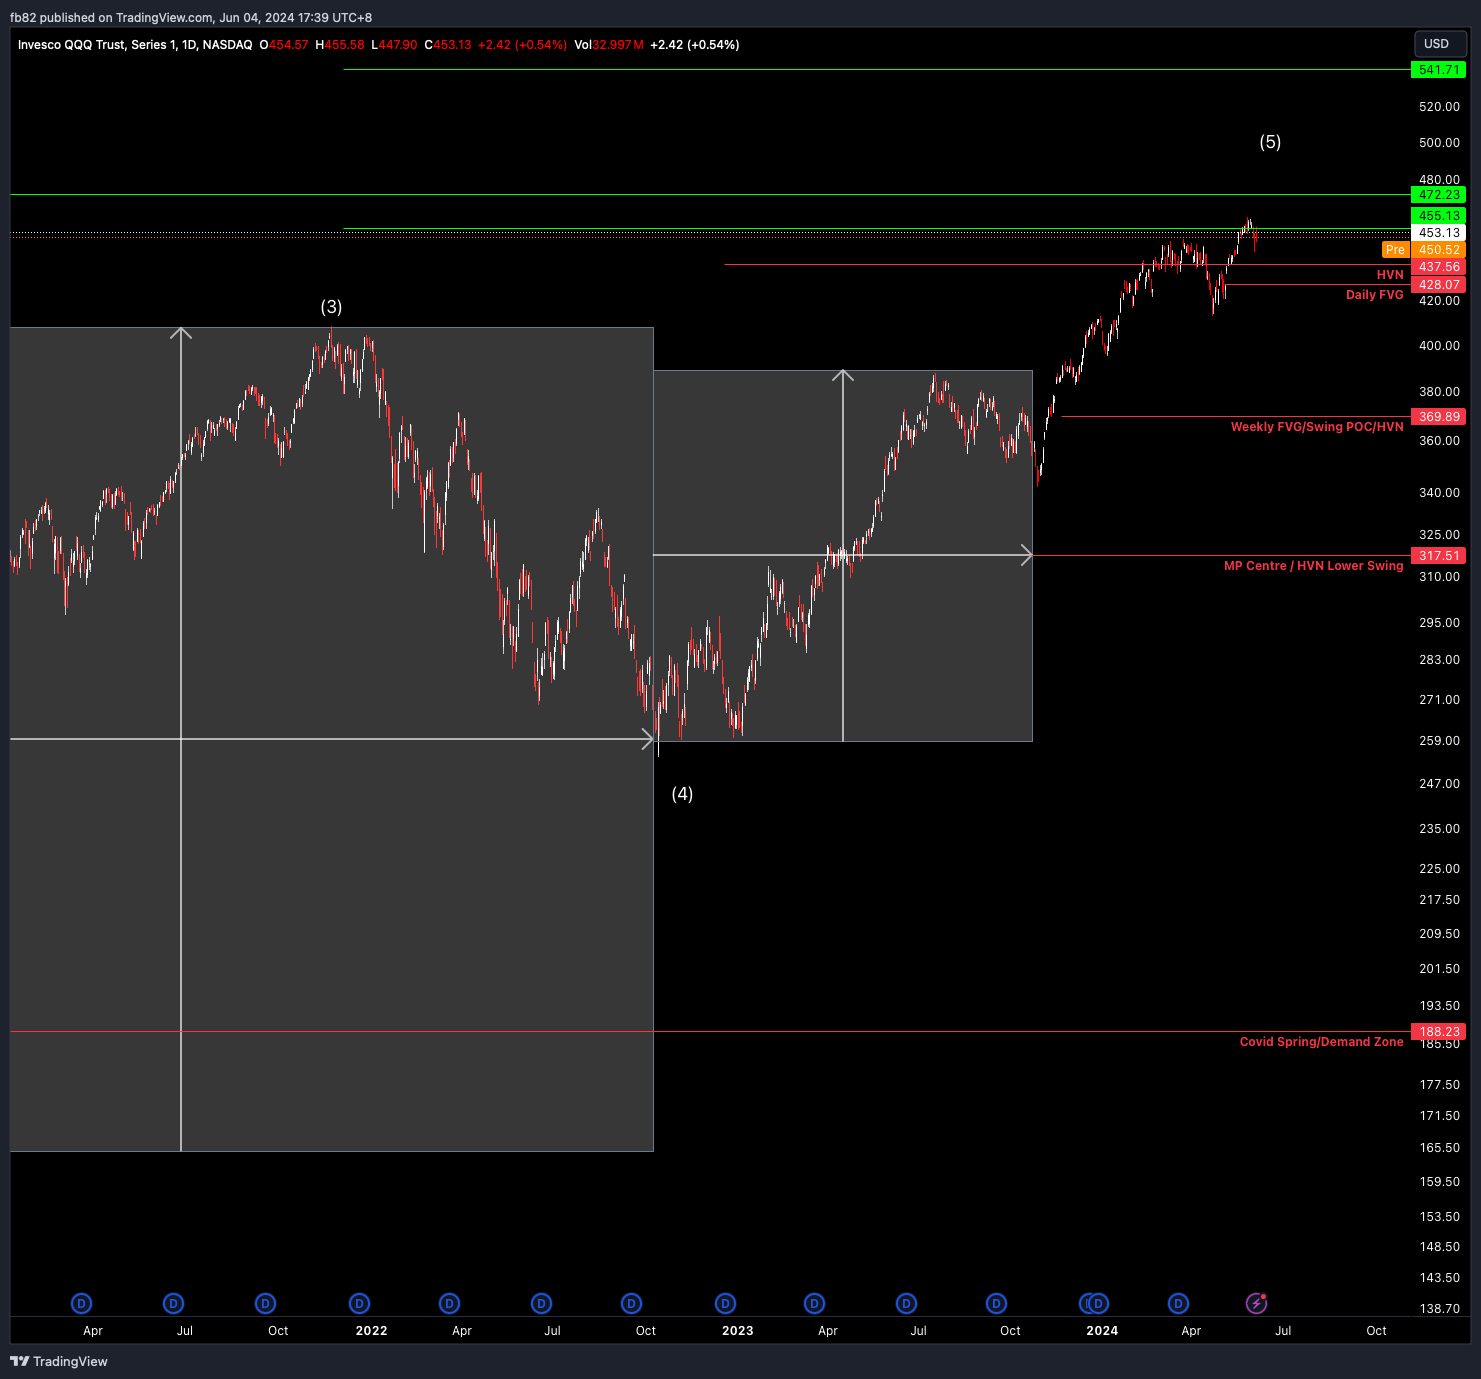Click the Weekly FVG/Swing POC/HVN annotation
Screen dimensions: 1481x1379
pos(1317,427)
